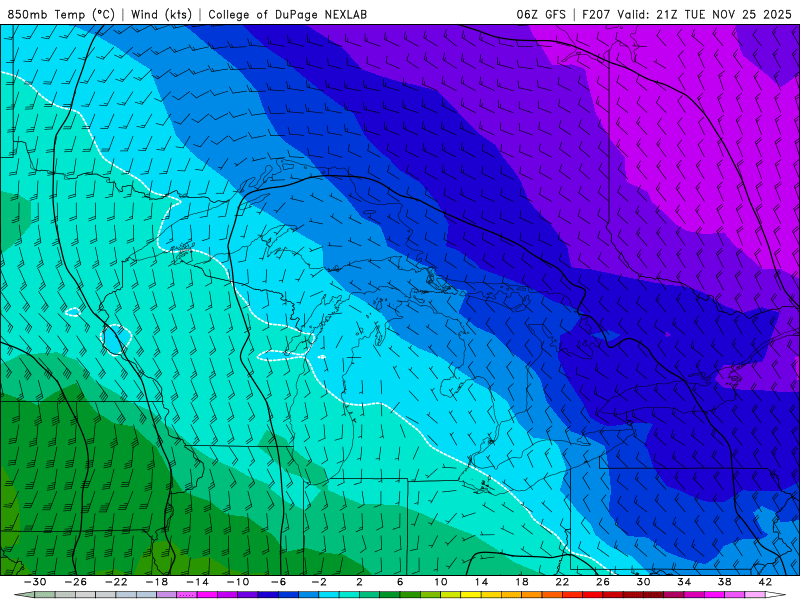Select the positive 22 value on the scale
800x600 pixels.
click(x=562, y=582)
